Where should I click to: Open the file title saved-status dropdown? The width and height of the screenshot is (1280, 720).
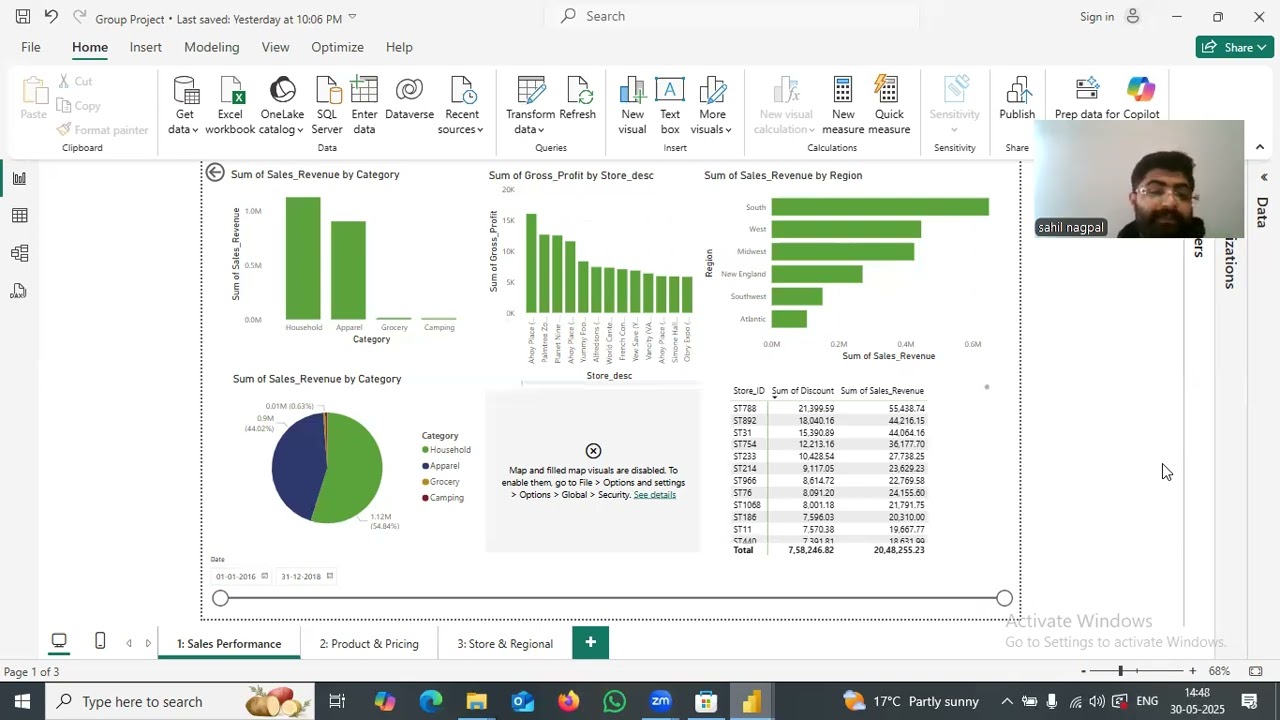[x=352, y=17]
